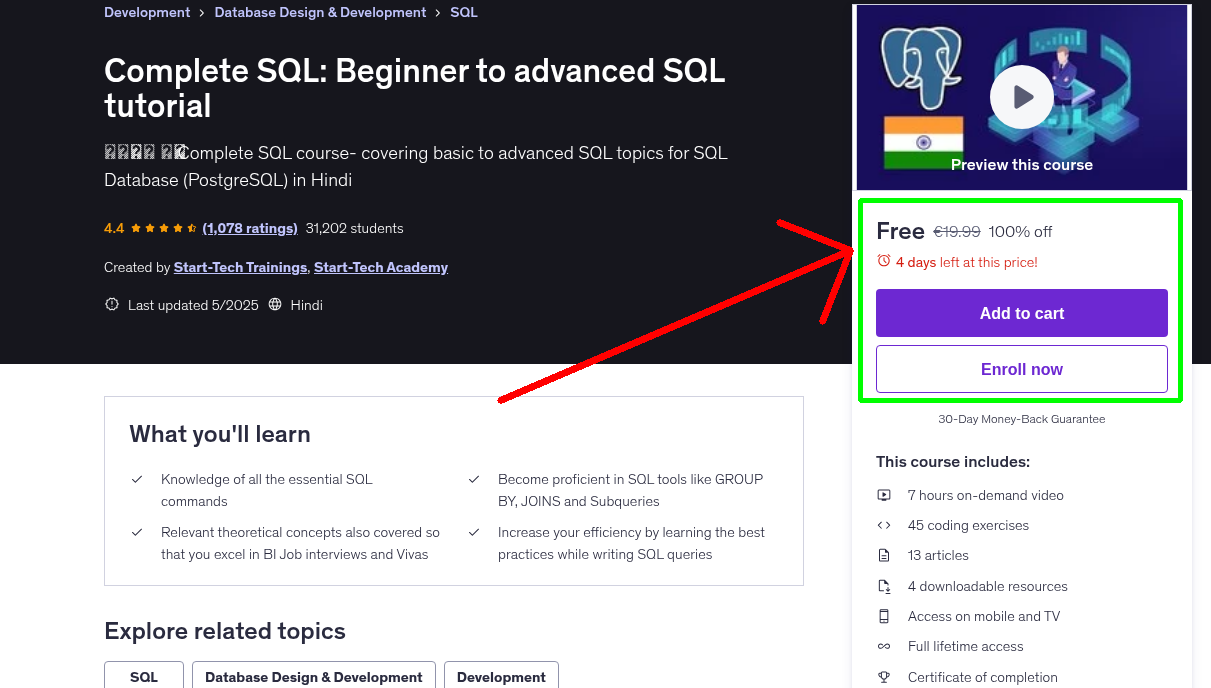Click the 100% off text
The height and width of the screenshot is (688, 1211).
coord(1020,232)
